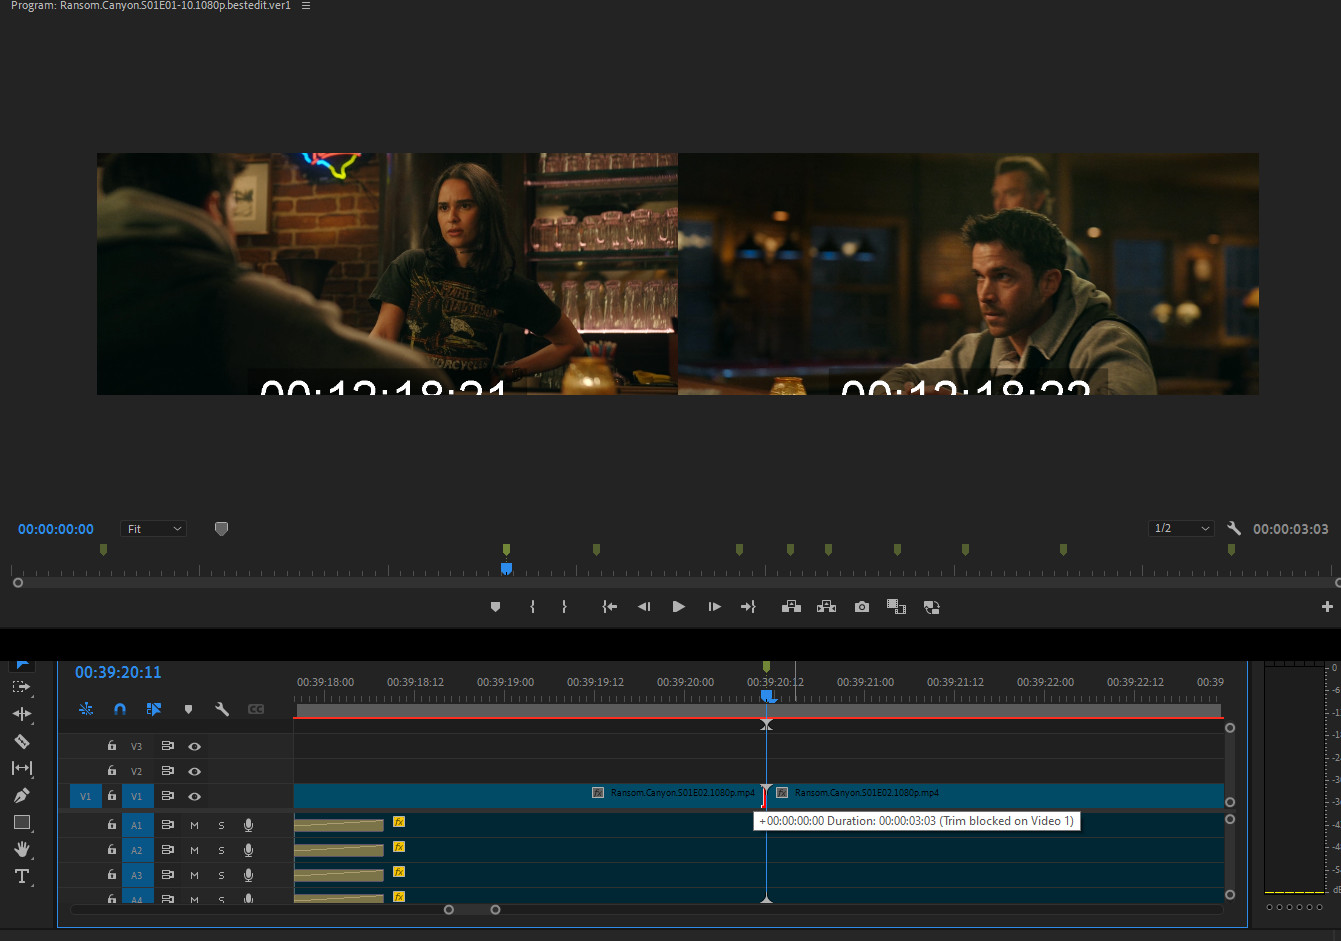Solo audio track A2
Image resolution: width=1341 pixels, height=941 pixels.
tap(221, 850)
